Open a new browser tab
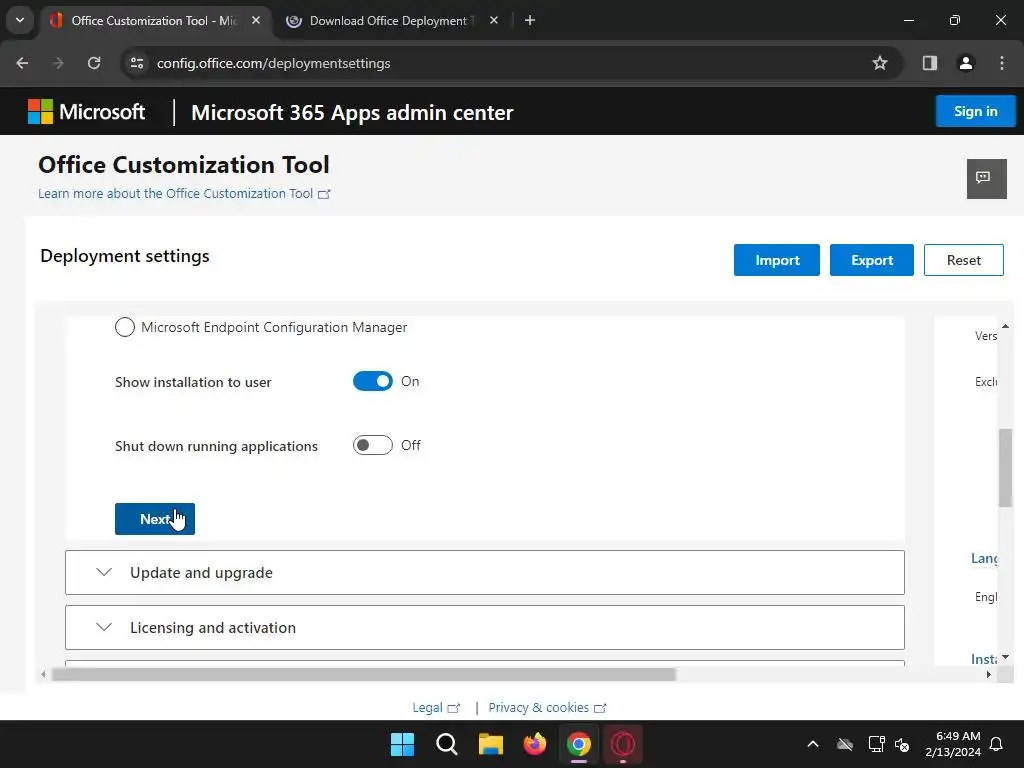This screenshot has width=1024, height=768. pos(530,21)
